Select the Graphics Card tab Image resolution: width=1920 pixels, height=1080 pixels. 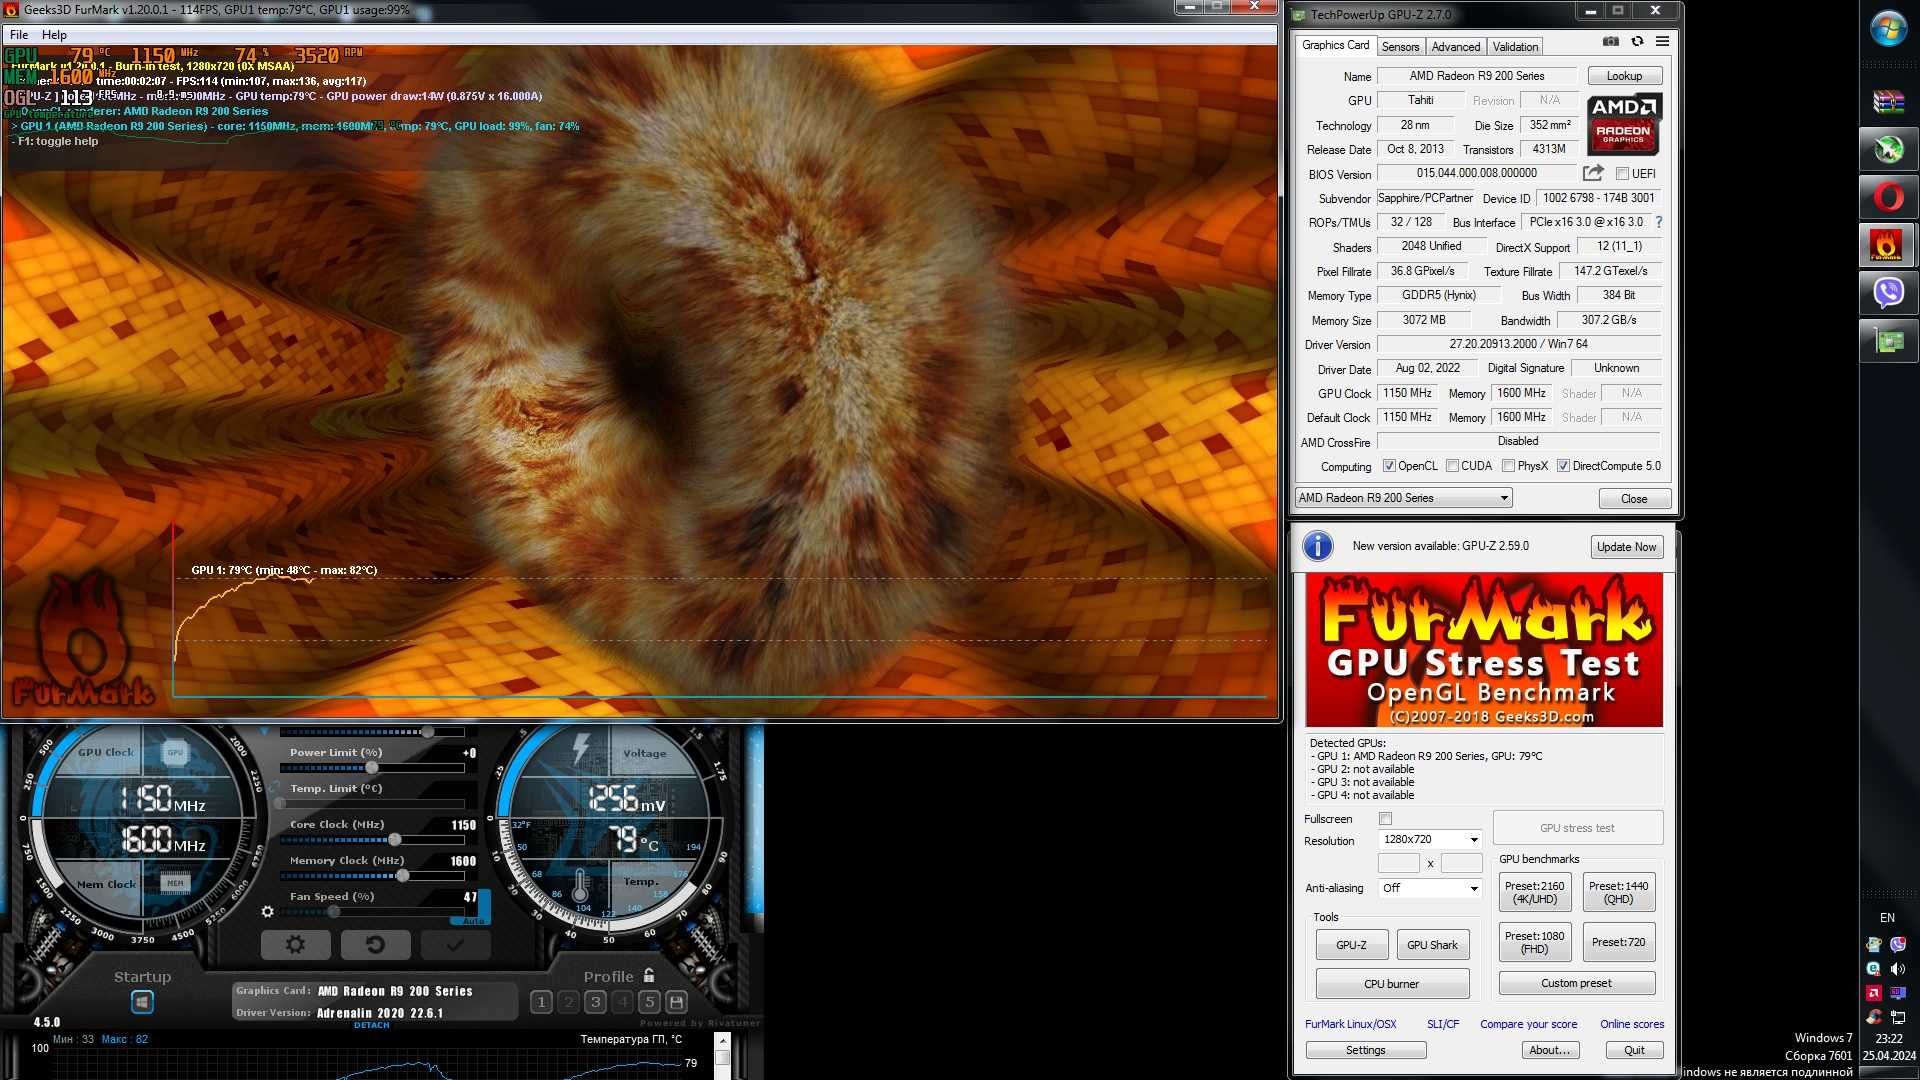tap(1335, 45)
